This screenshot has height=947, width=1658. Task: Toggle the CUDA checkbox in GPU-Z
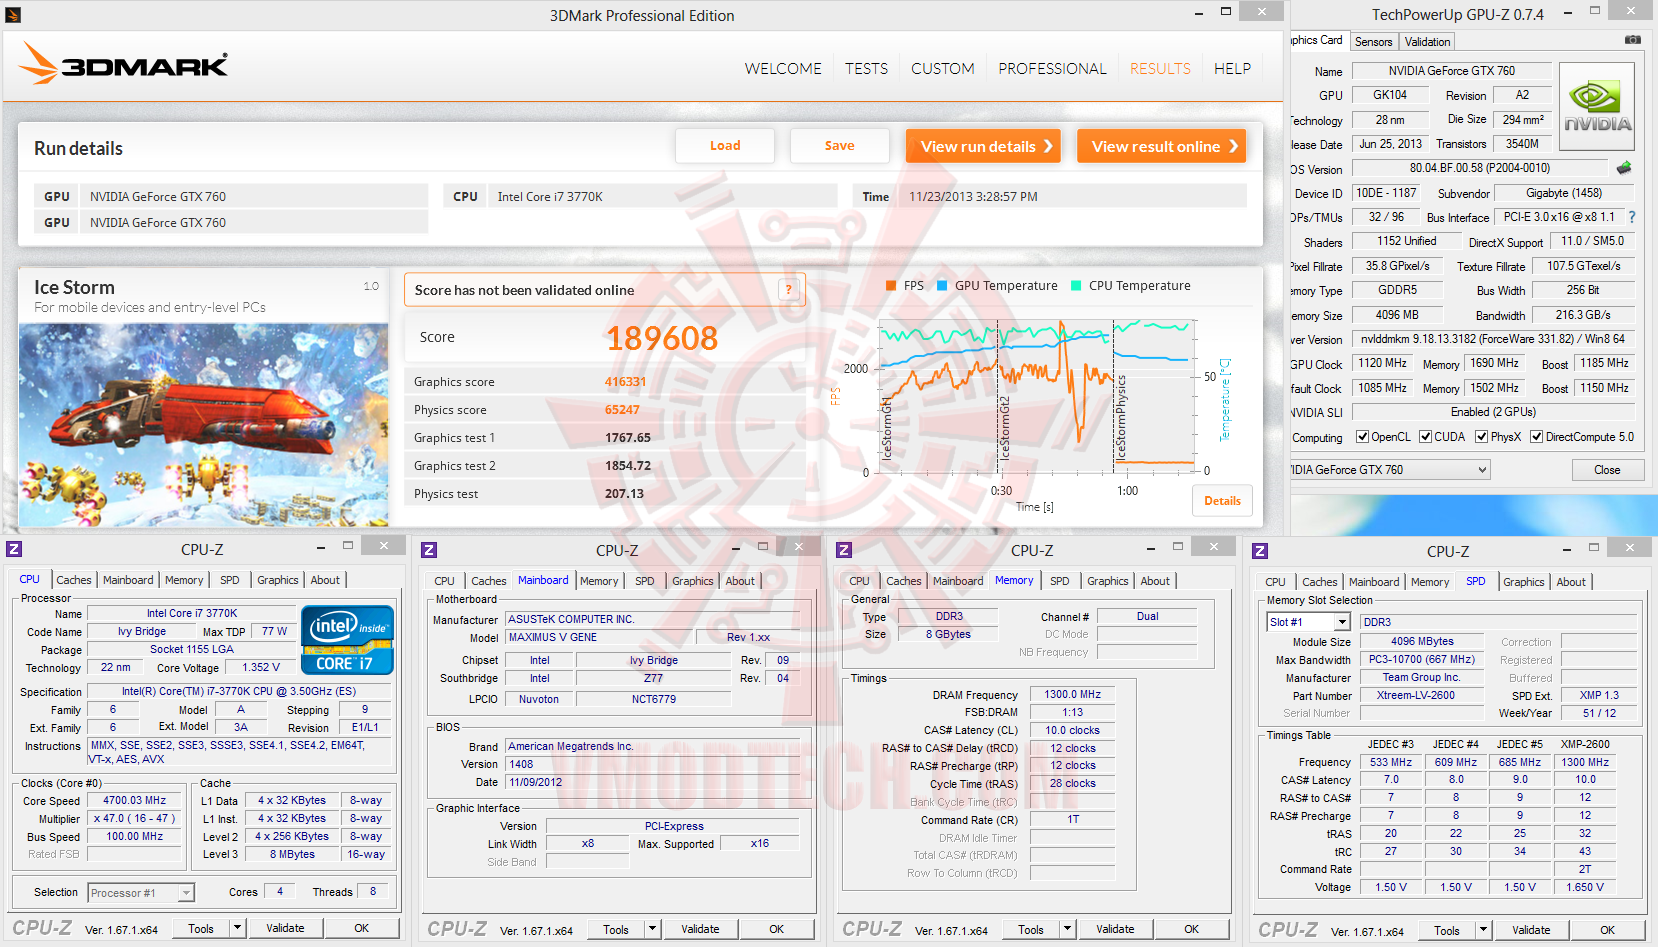point(1426,437)
